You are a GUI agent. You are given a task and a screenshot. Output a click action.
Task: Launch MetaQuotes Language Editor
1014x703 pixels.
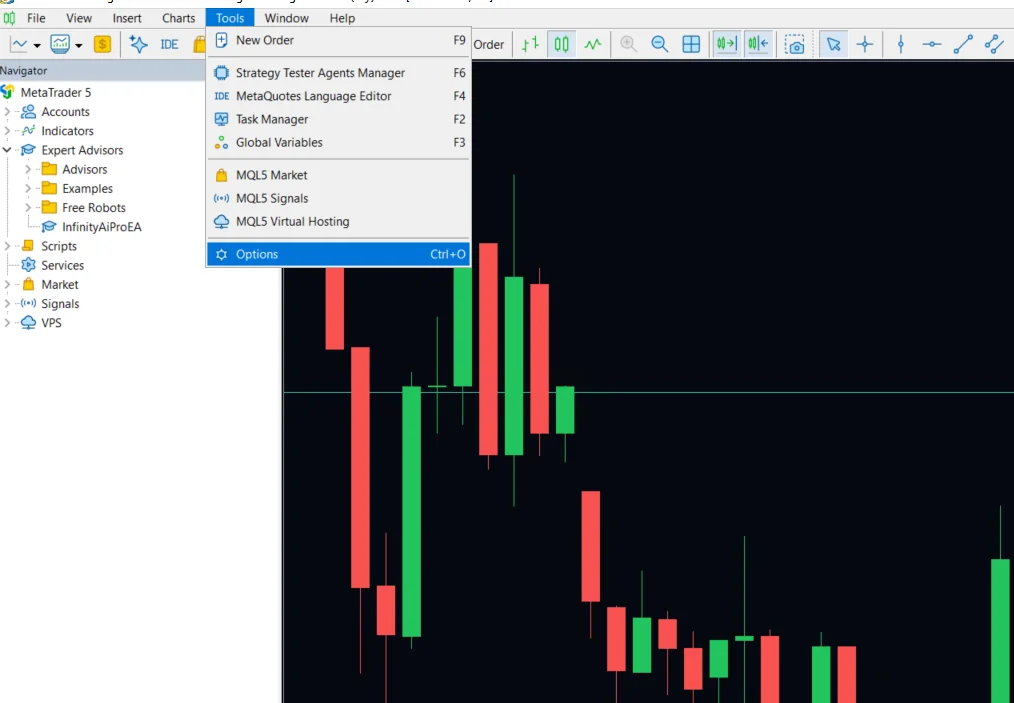point(339,96)
